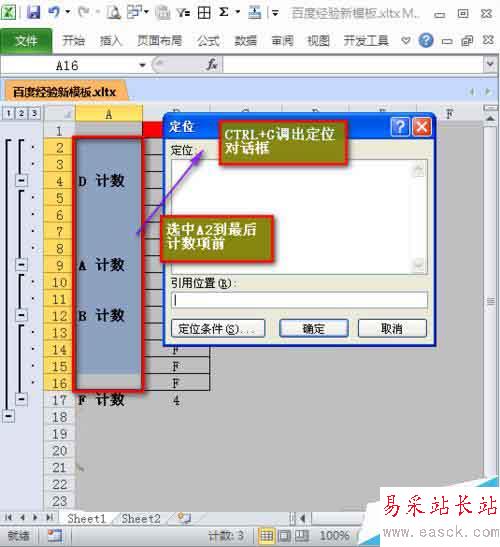Open the undo history dropdown arrow
This screenshot has width=500, height=547.
coord(68,12)
